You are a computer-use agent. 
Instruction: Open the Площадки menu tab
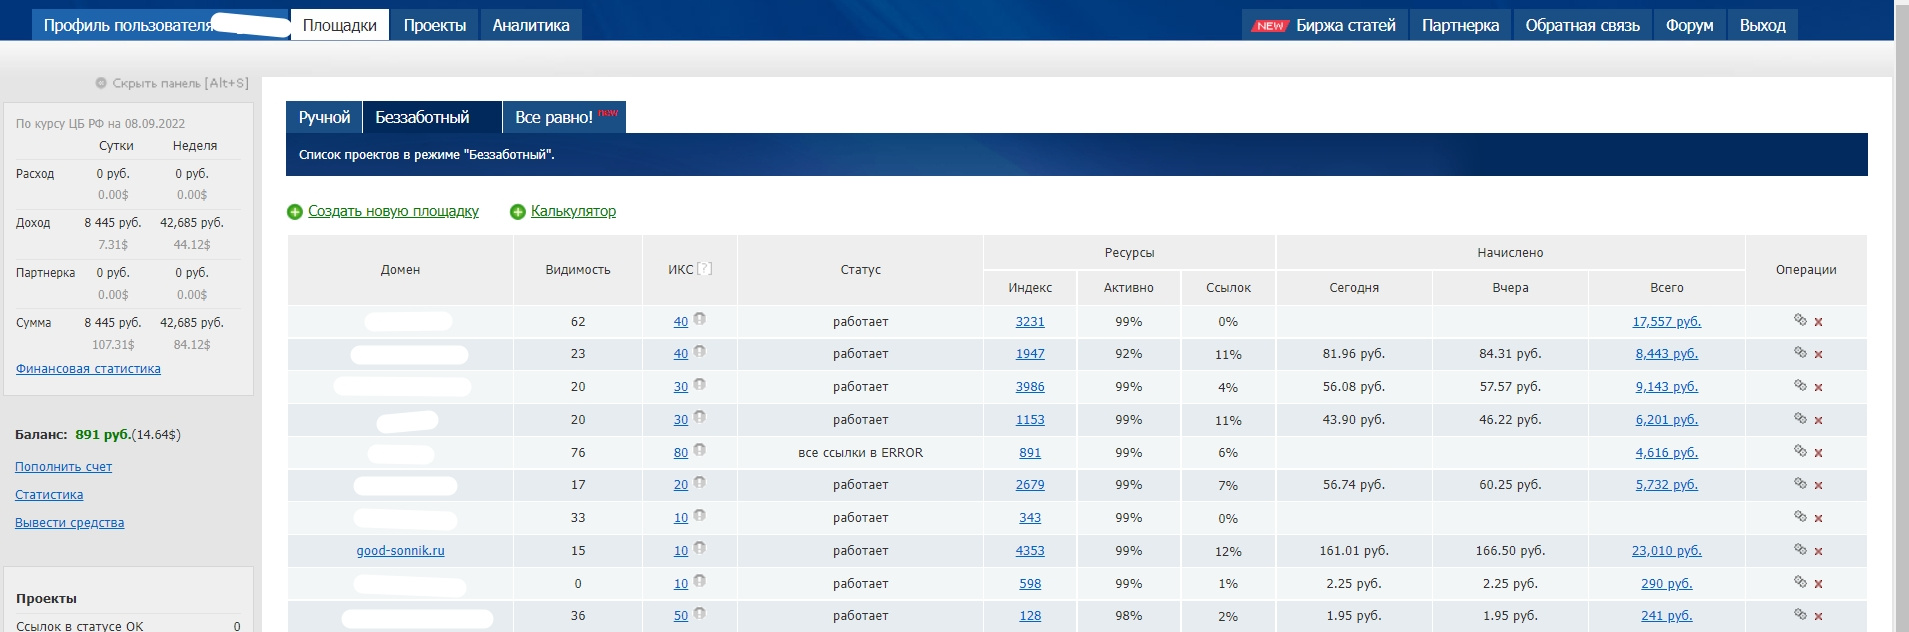(340, 25)
